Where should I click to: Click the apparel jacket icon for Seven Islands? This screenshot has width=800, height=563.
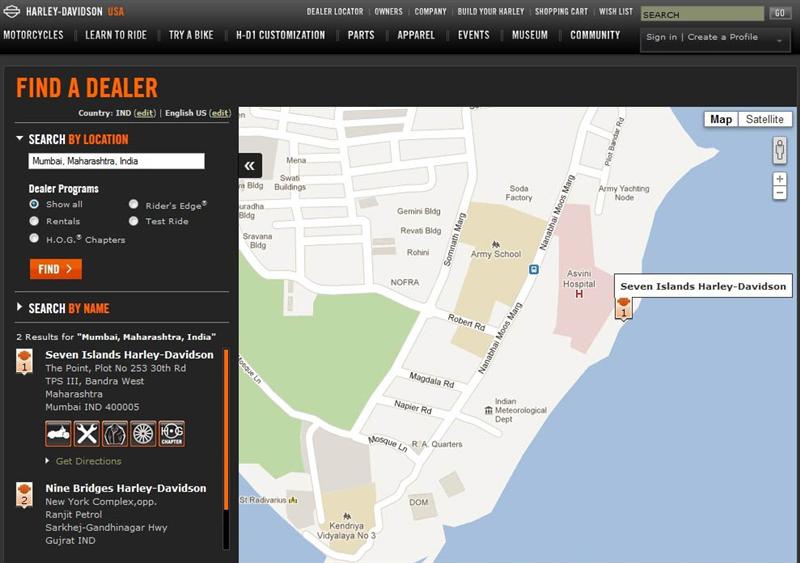click(115, 434)
